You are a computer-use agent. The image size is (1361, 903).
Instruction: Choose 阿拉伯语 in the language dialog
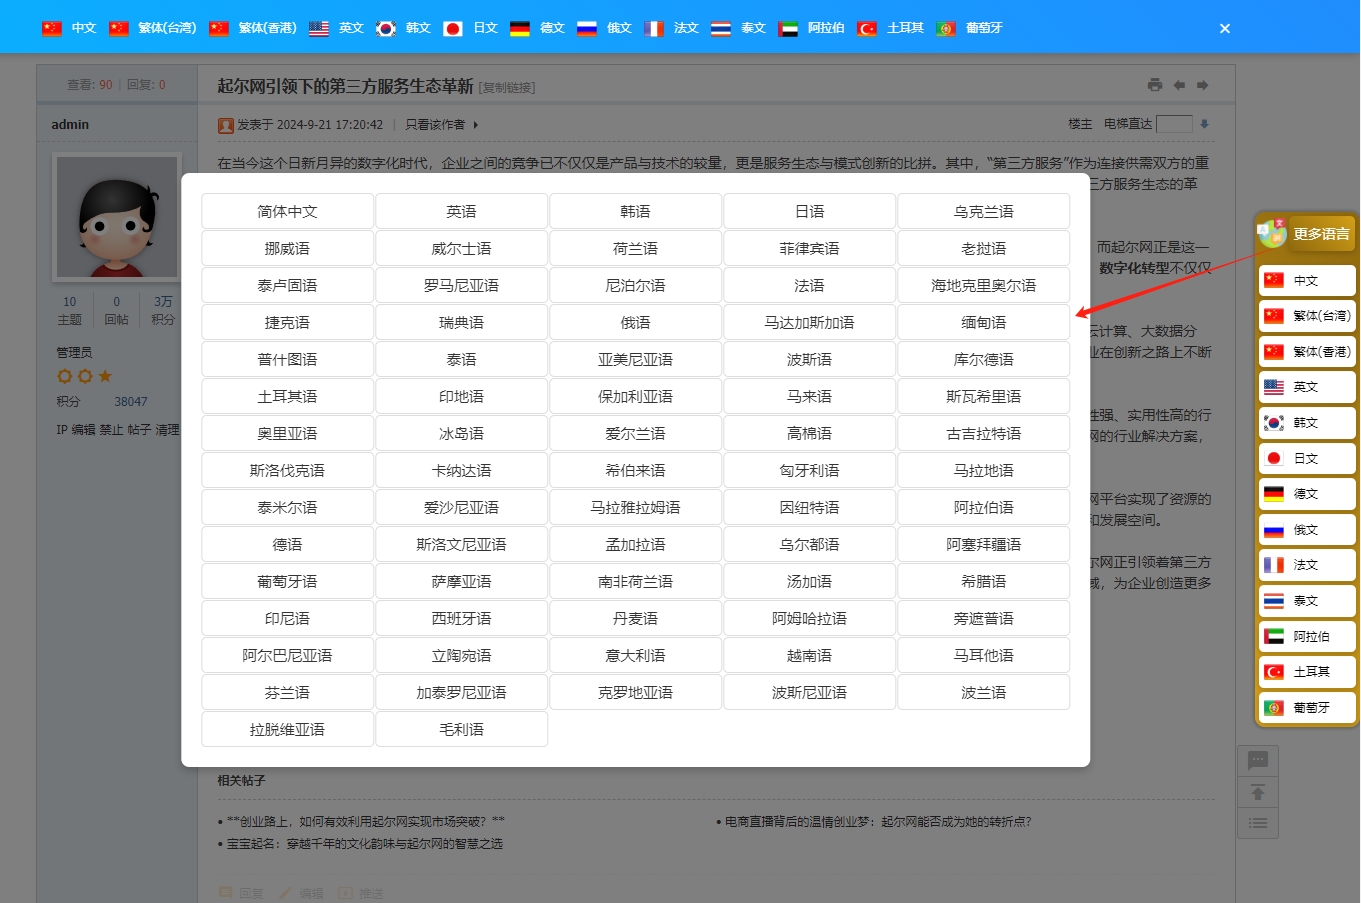pyautogui.click(x=984, y=507)
